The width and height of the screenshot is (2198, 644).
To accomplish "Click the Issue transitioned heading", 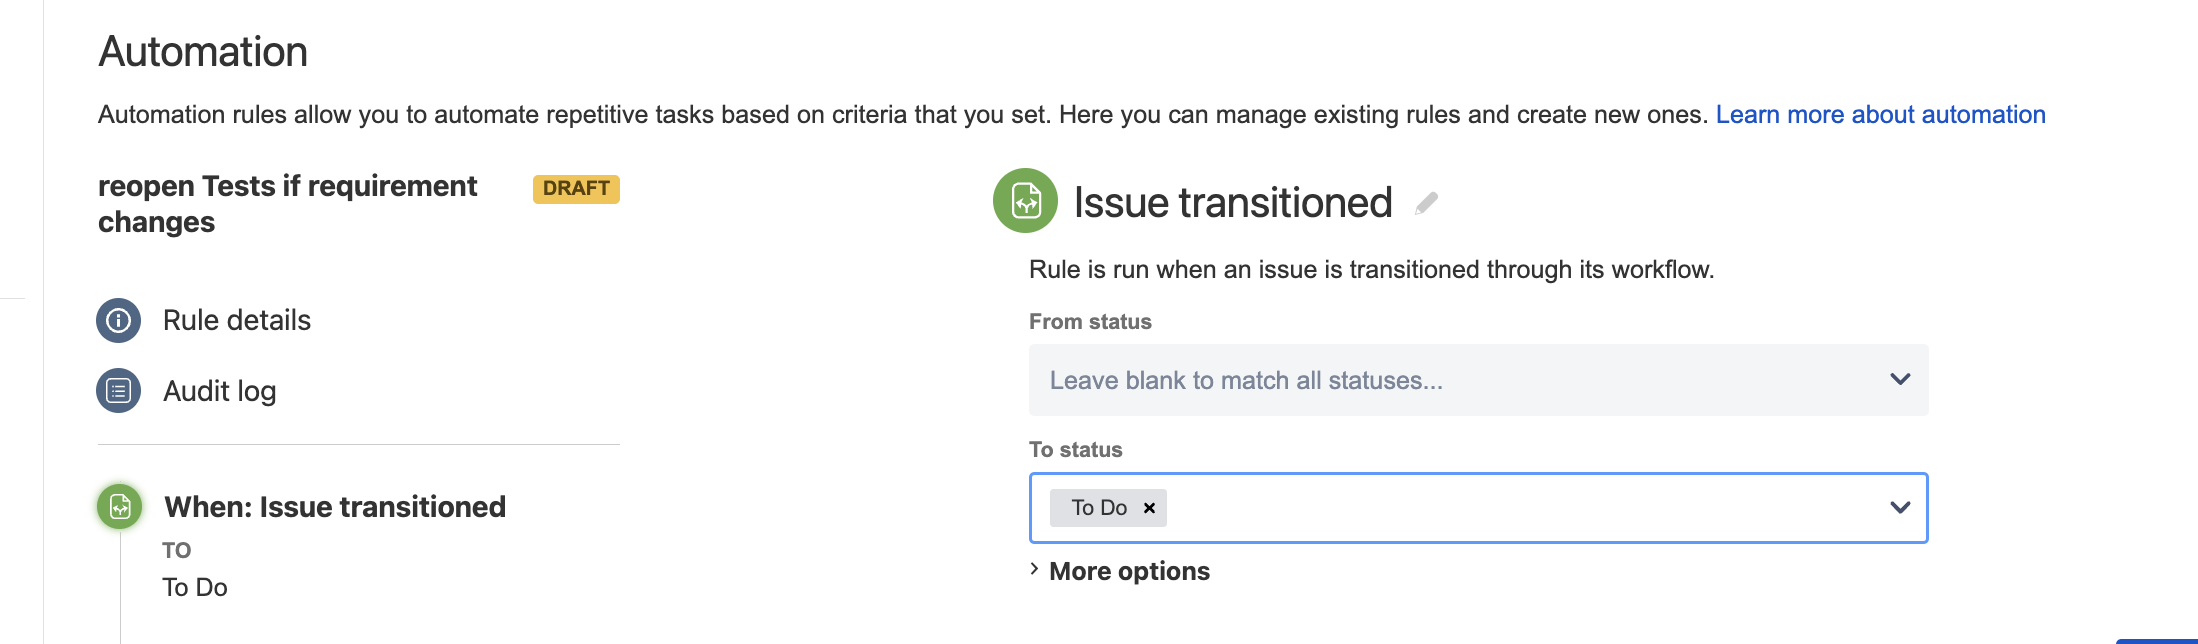I will tap(1233, 203).
